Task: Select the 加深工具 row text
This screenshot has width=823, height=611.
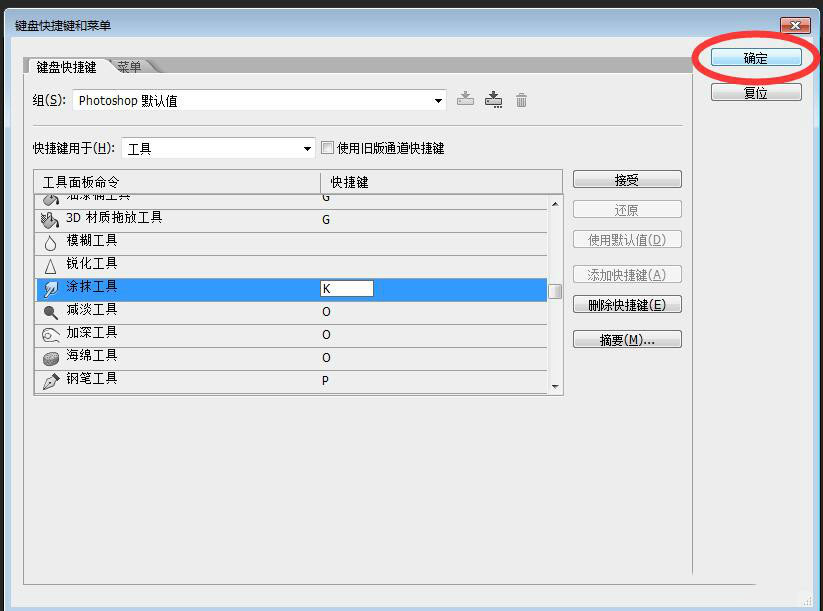Action: pyautogui.click(x=92, y=333)
